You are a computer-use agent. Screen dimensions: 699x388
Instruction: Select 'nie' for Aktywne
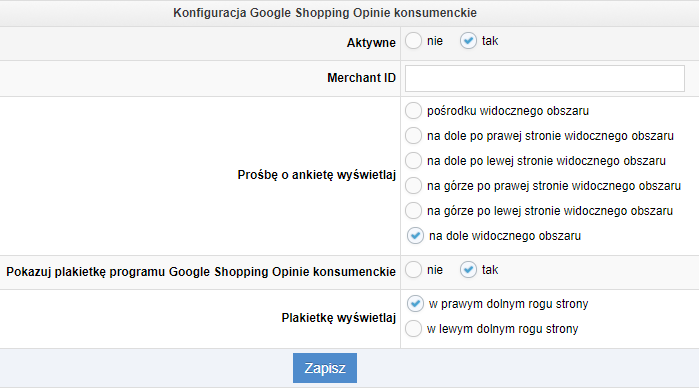click(413, 41)
